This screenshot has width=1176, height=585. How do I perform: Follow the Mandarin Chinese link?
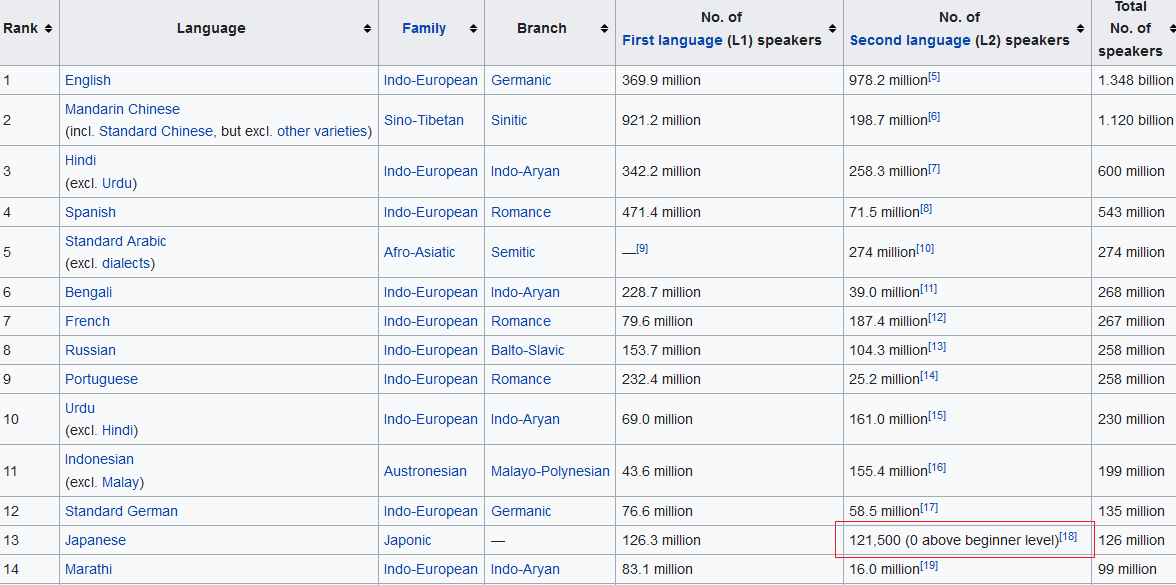click(x=122, y=110)
